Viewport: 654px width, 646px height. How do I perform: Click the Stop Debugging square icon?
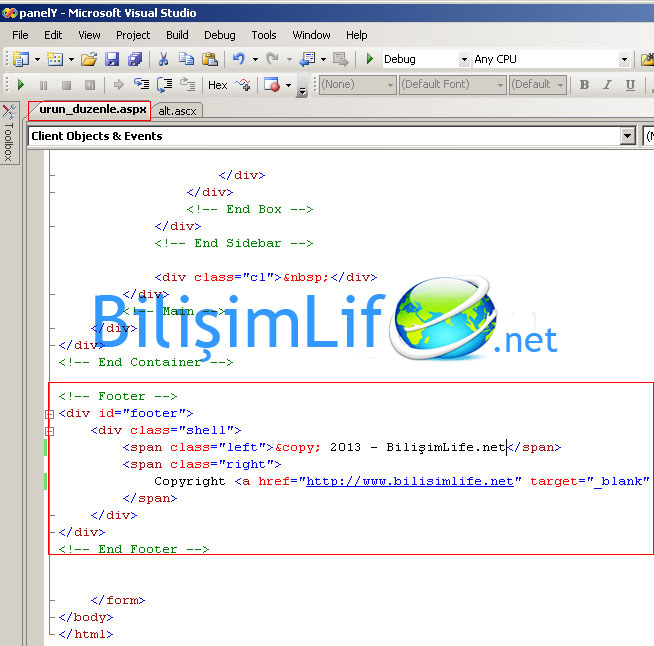click(66, 85)
